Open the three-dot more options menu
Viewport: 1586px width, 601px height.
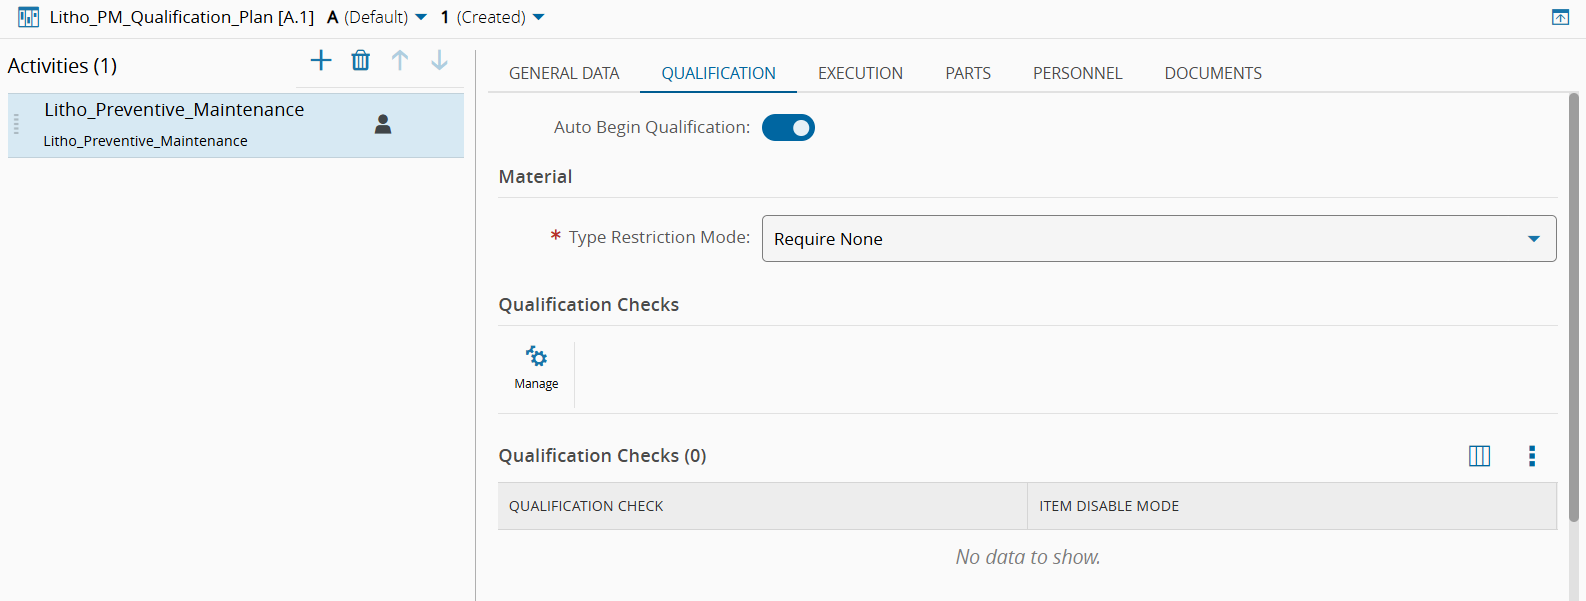pos(1531,456)
